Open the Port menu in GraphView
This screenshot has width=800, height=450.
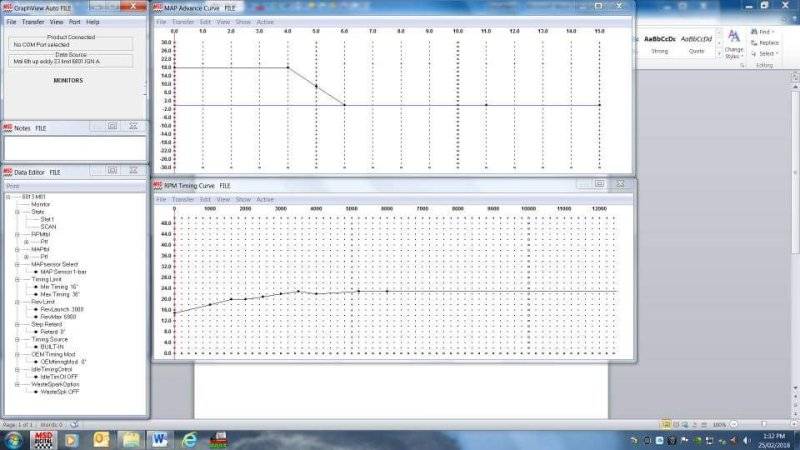click(75, 21)
